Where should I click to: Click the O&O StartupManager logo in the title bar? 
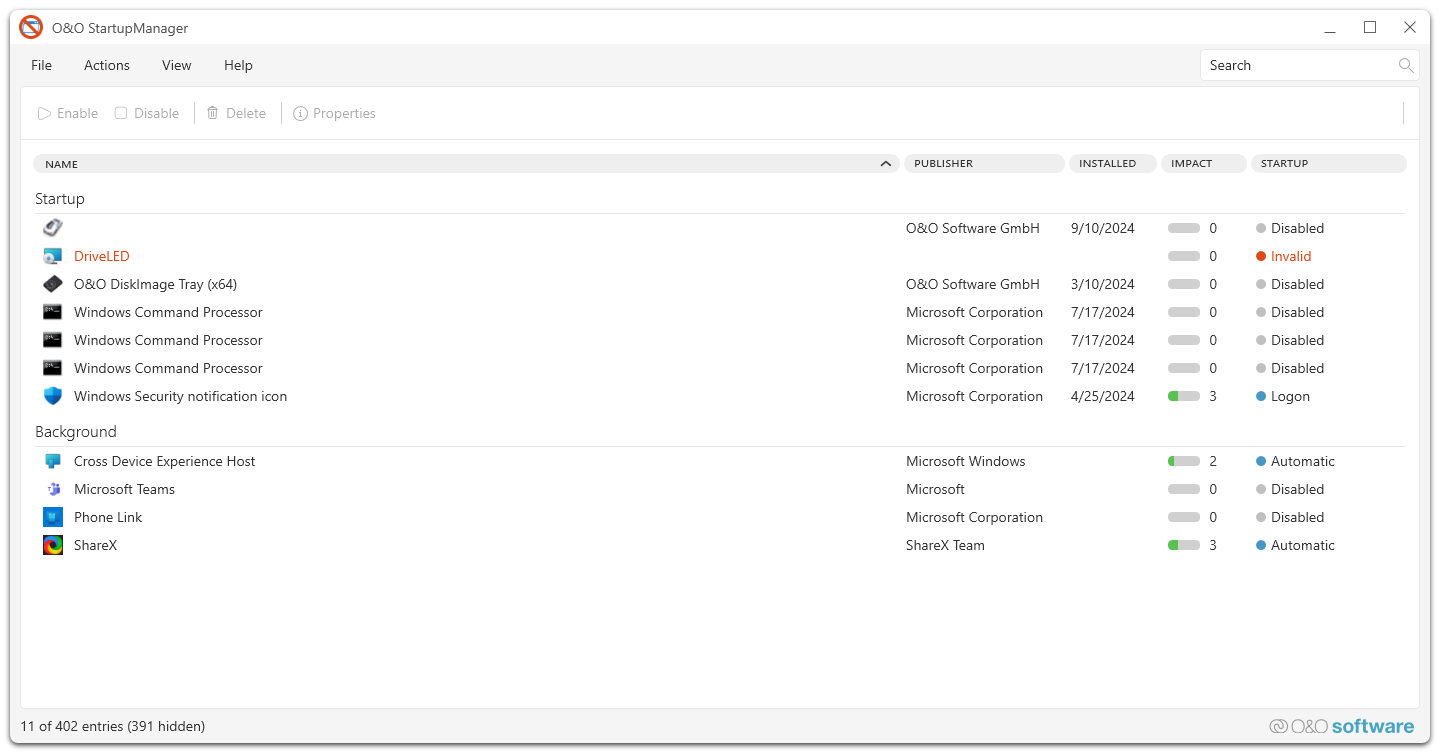click(31, 28)
